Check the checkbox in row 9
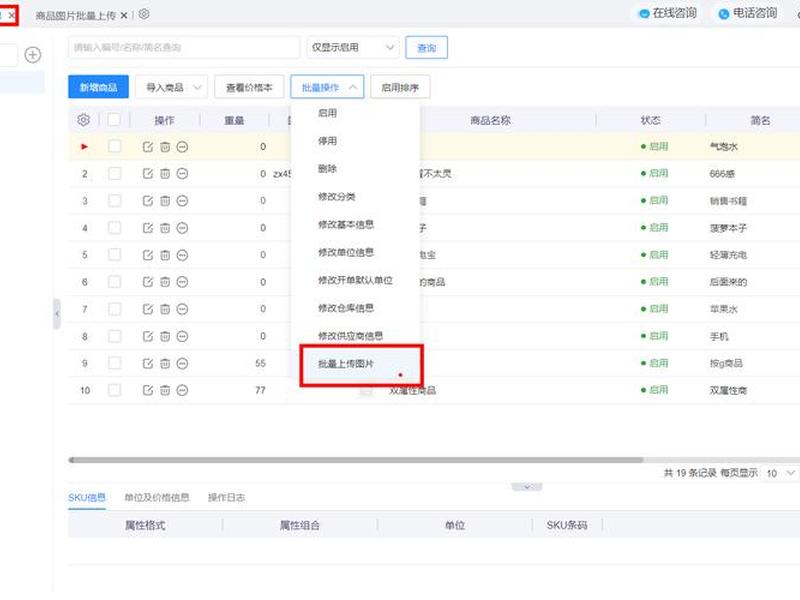This screenshot has width=800, height=600. coord(114,363)
